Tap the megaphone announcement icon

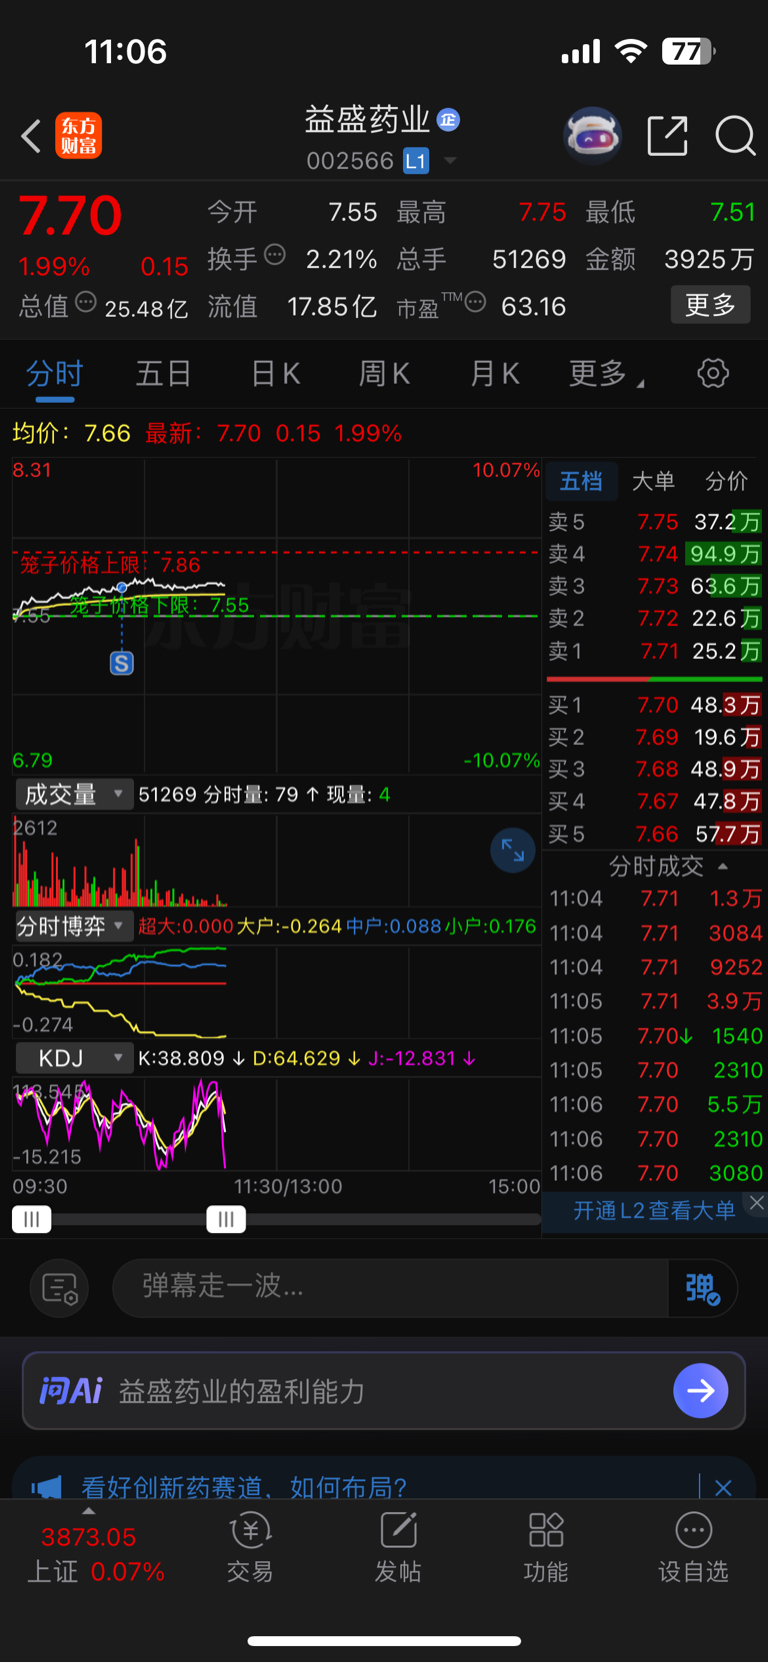pos(46,1488)
